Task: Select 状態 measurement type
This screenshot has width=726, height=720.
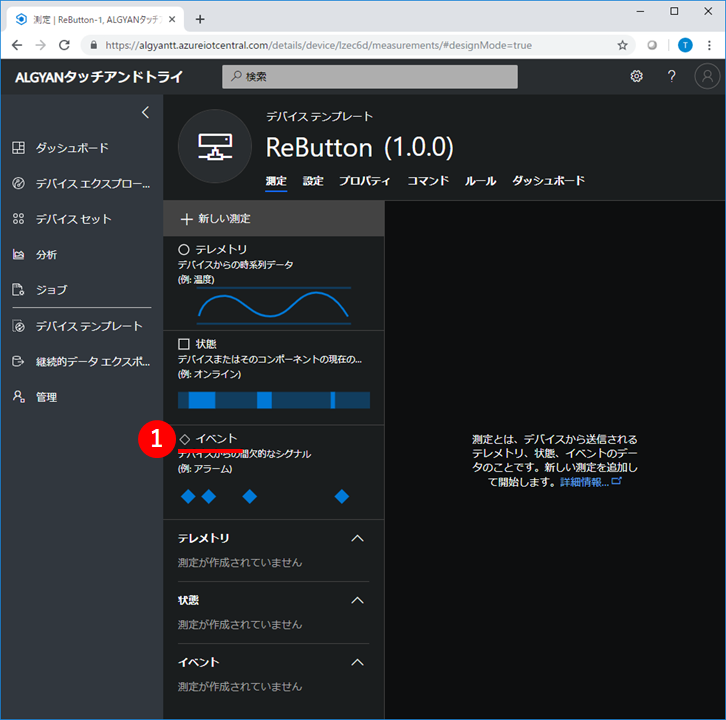Action: [x=274, y=377]
